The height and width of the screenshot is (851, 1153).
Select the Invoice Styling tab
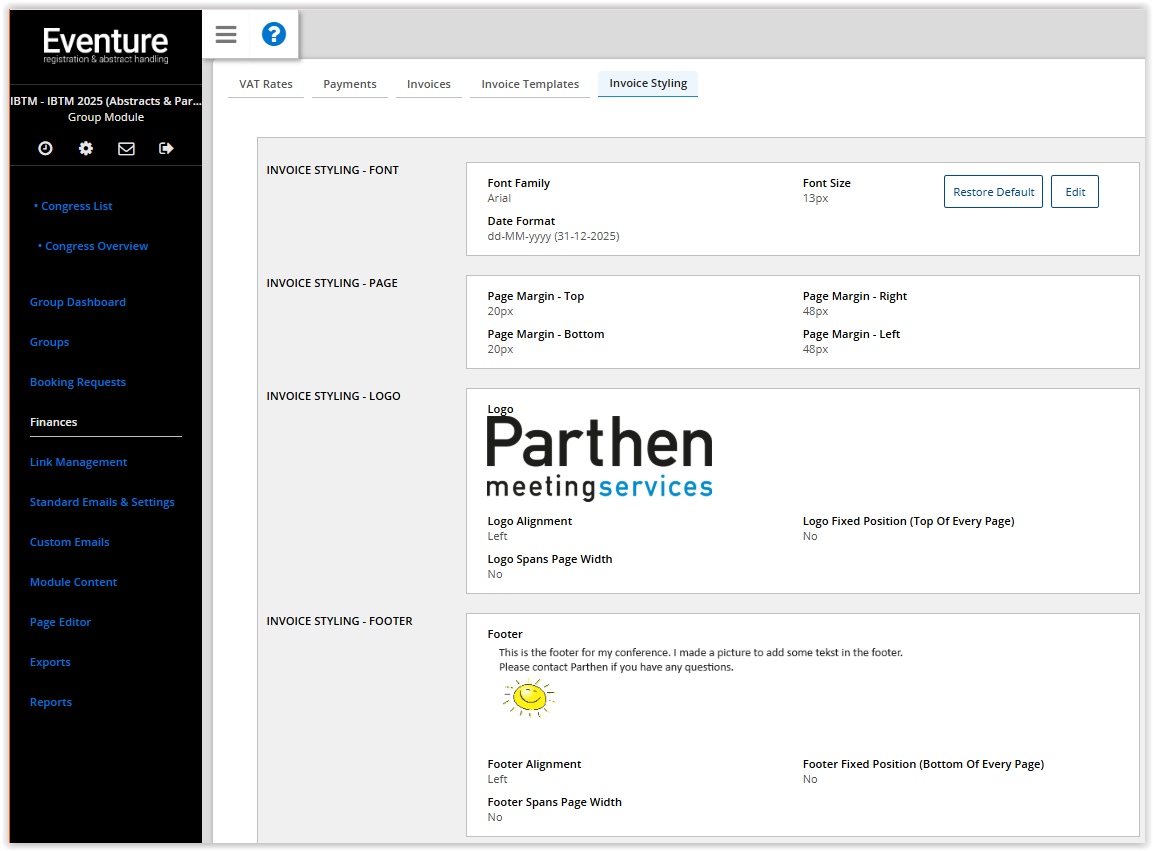[x=648, y=83]
